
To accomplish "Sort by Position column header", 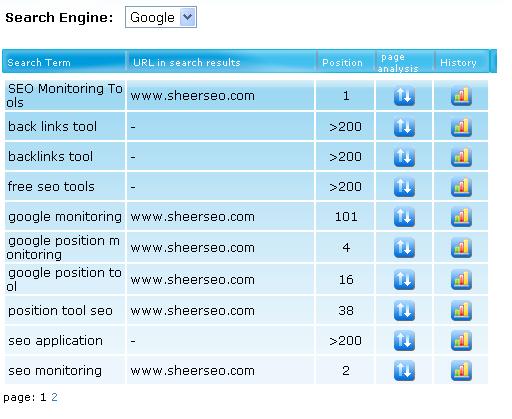I will pyautogui.click(x=342, y=63).
